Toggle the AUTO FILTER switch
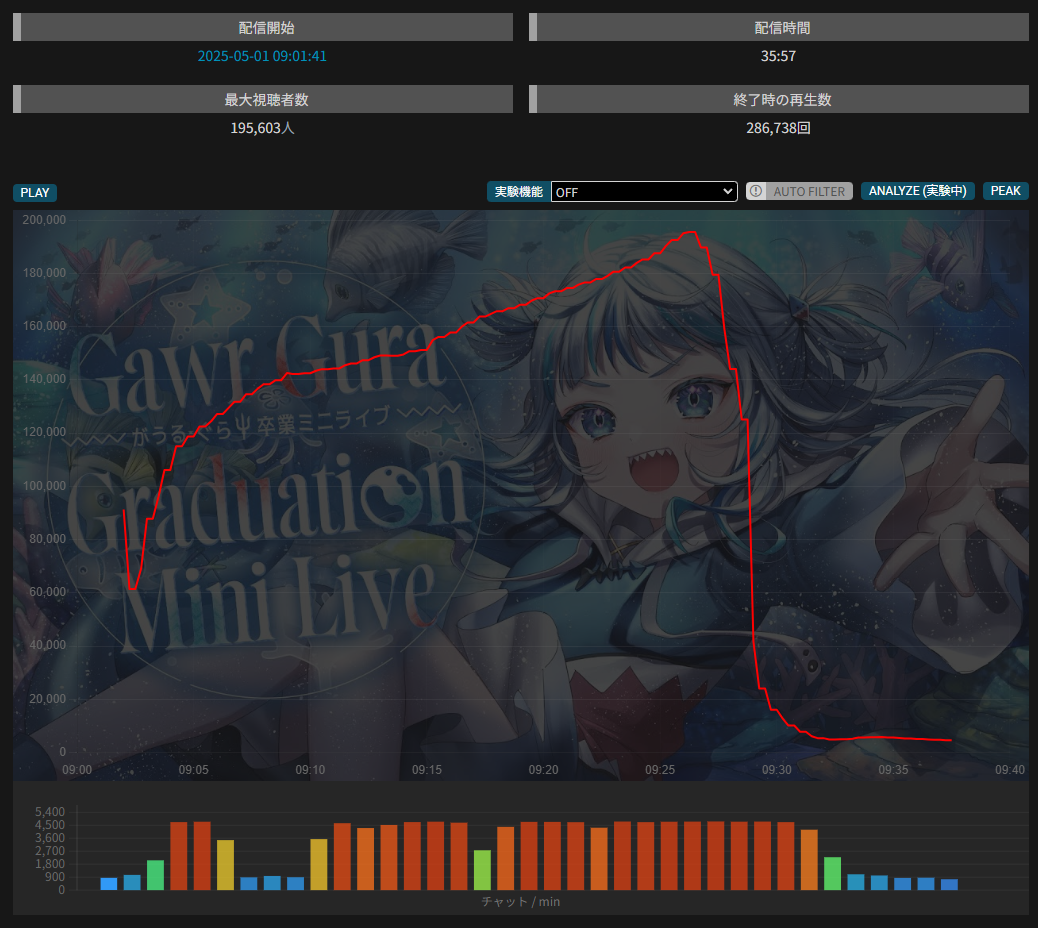 coord(799,191)
